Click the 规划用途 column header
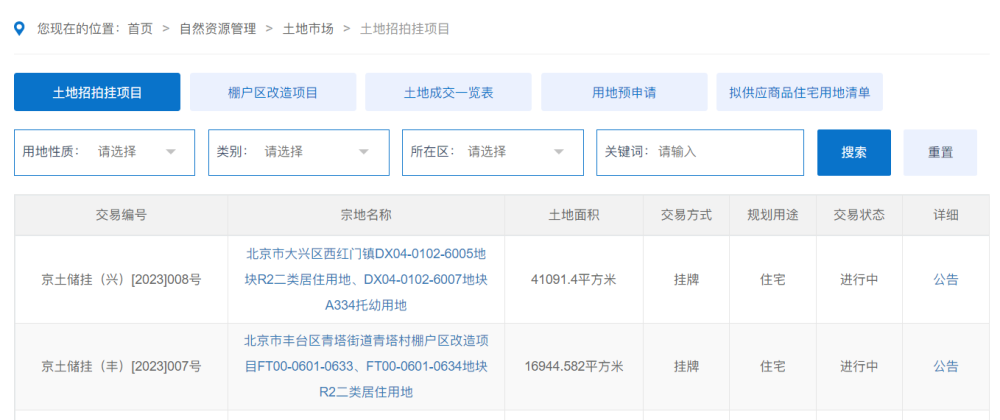Viewport: 1000px width, 420px height. pos(773,215)
